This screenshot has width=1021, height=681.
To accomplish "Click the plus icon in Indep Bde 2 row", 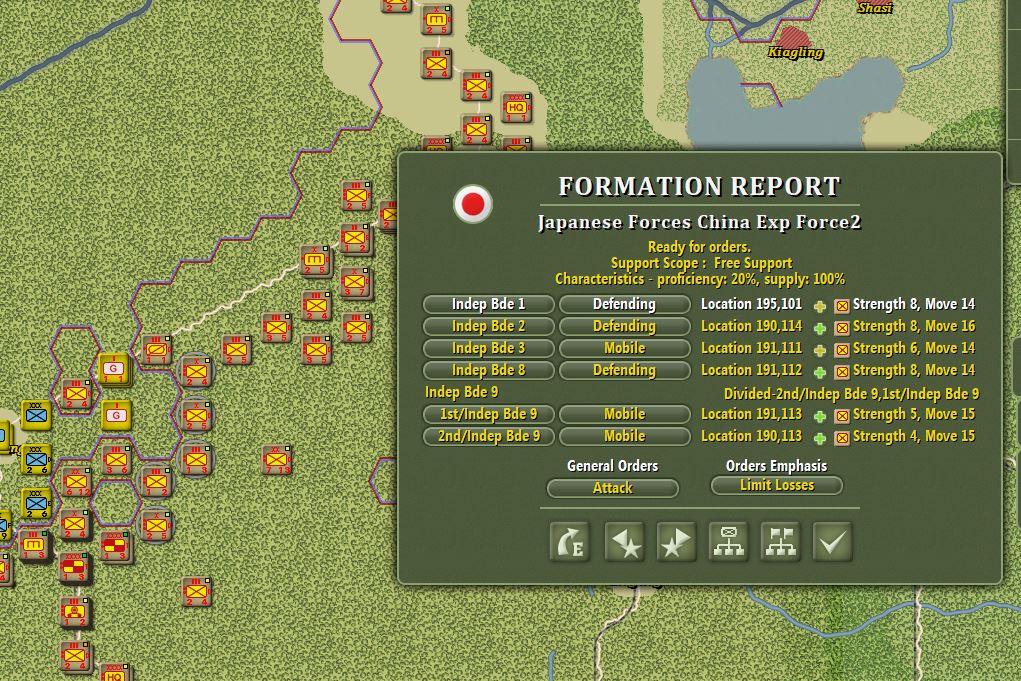I will coord(820,327).
